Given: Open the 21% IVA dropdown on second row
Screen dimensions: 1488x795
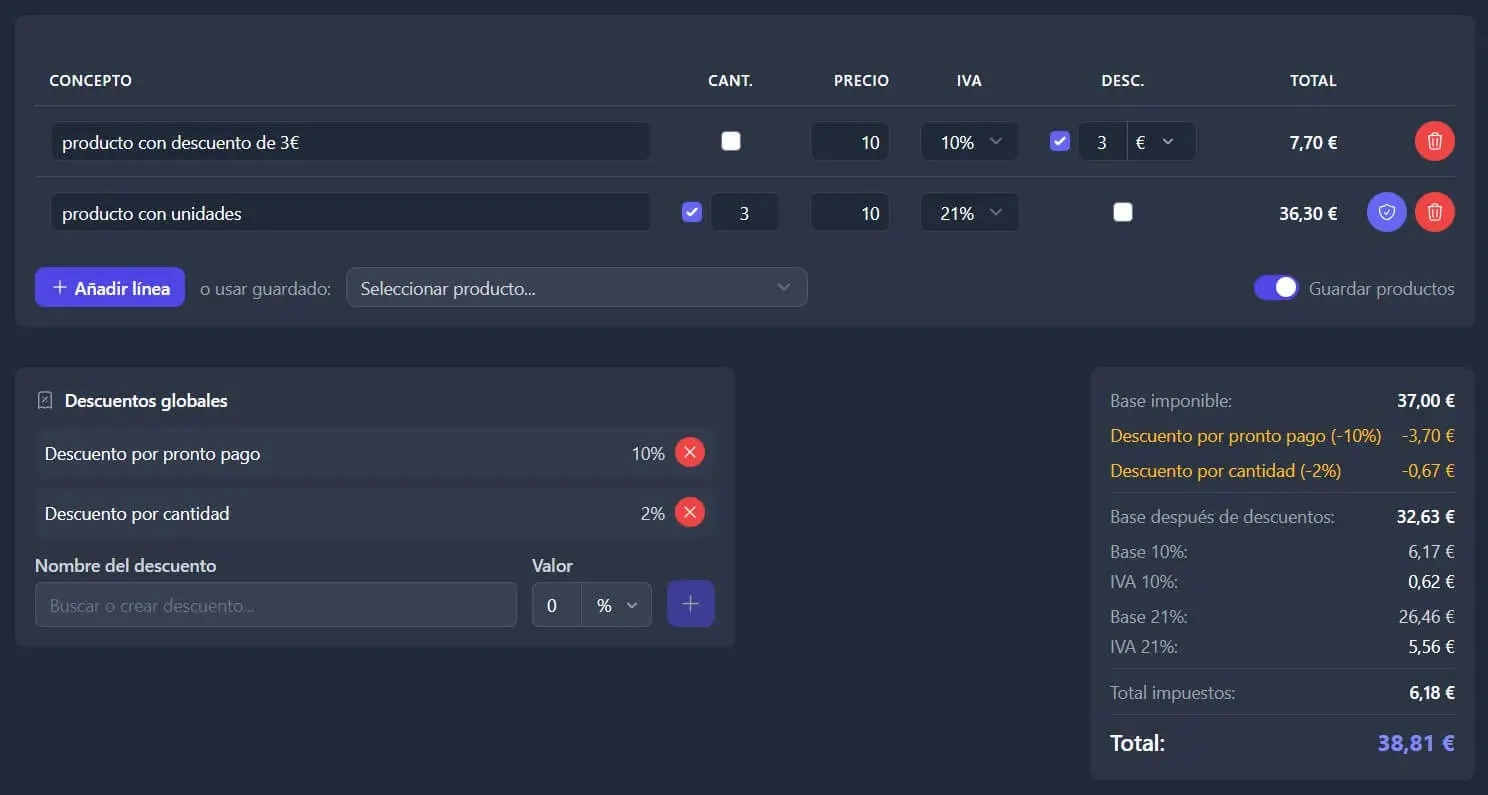Looking at the screenshot, I should pyautogui.click(x=969, y=213).
